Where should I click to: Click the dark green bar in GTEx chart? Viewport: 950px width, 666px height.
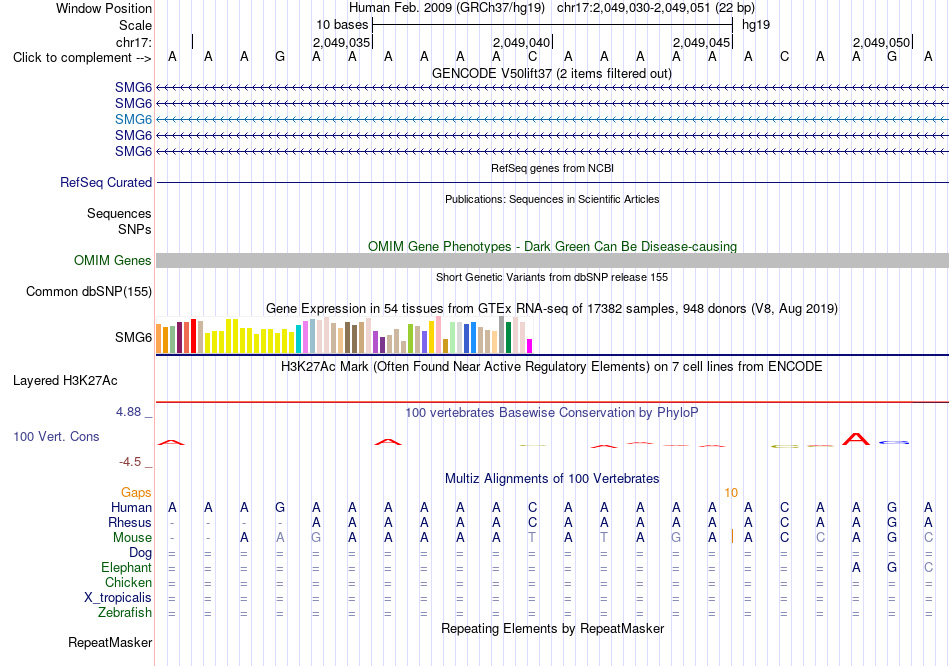click(508, 338)
